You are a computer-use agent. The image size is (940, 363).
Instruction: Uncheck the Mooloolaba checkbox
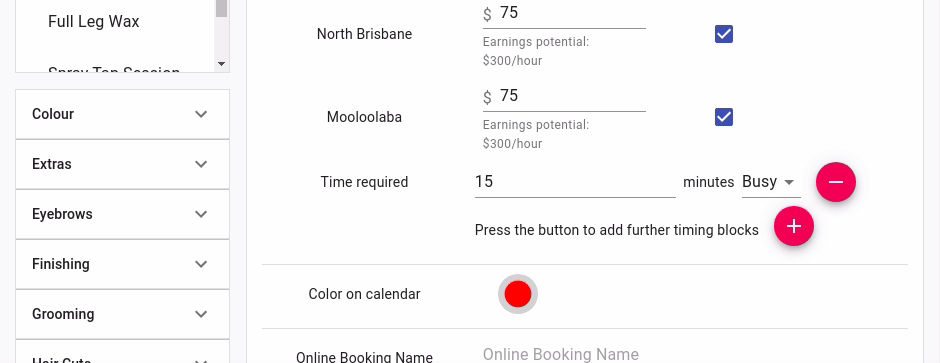(724, 117)
